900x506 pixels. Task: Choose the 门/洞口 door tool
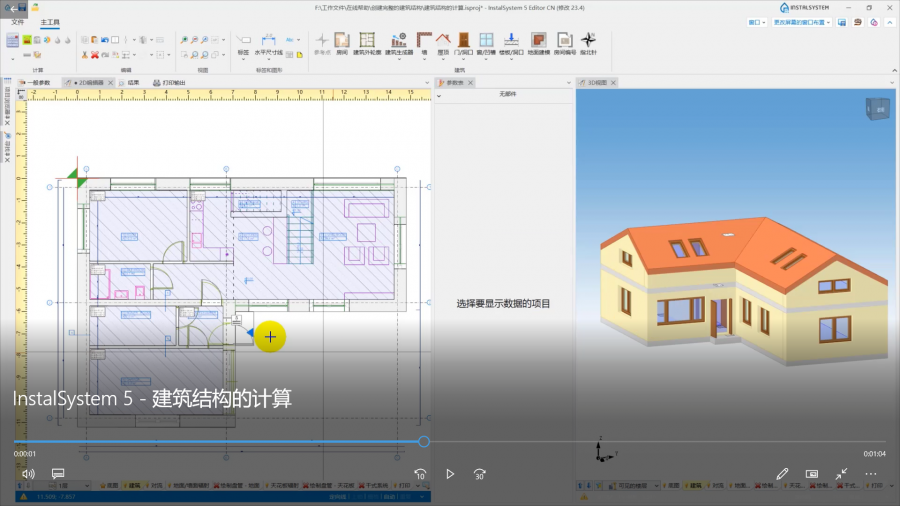(x=463, y=43)
